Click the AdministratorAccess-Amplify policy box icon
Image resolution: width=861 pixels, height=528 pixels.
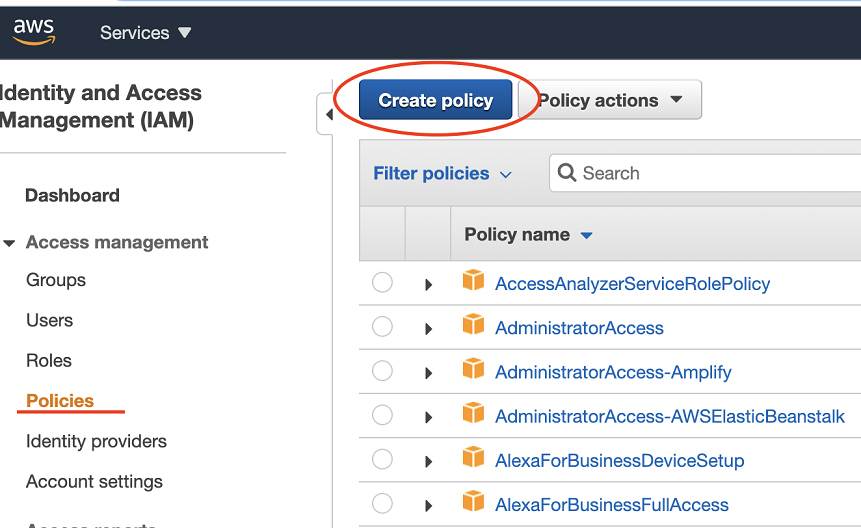pos(473,370)
